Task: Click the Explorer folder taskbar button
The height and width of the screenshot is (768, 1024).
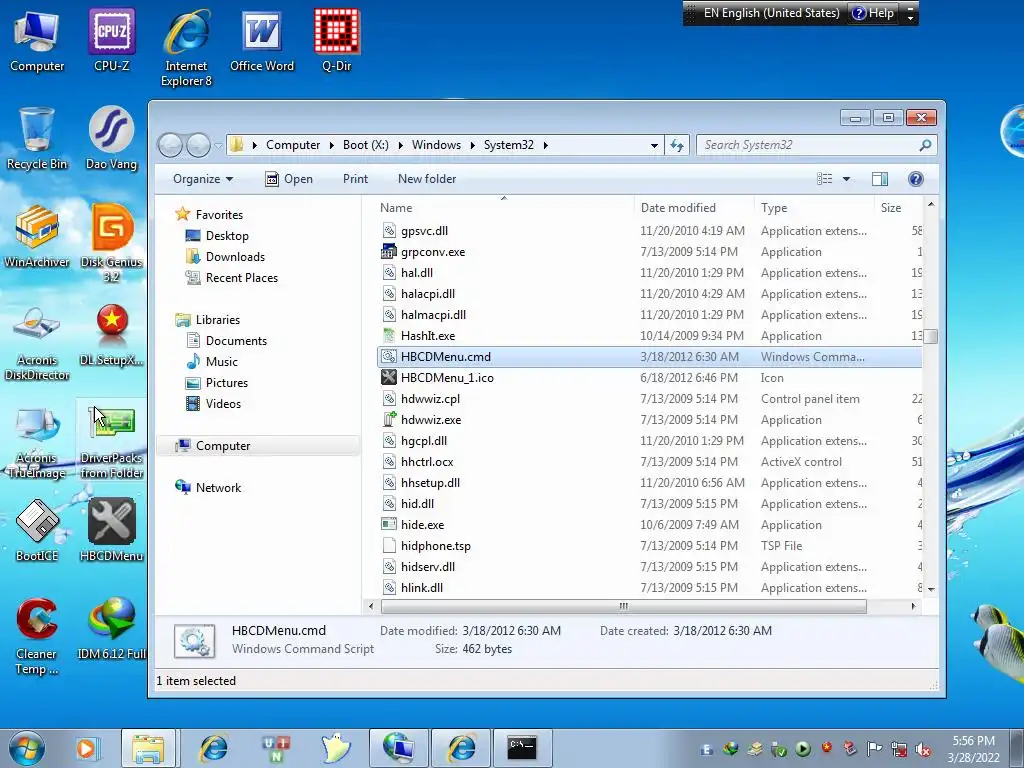Action: [148, 748]
